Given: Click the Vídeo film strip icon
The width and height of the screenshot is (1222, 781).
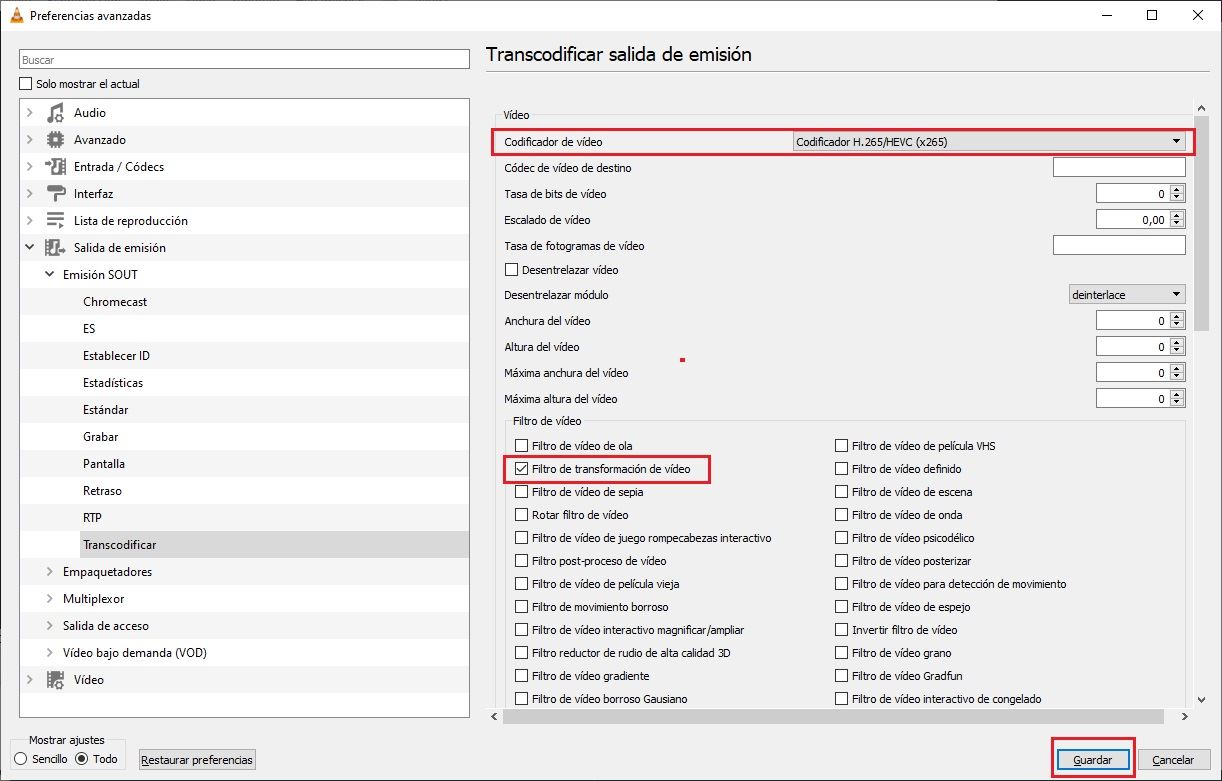Looking at the screenshot, I should (56, 680).
